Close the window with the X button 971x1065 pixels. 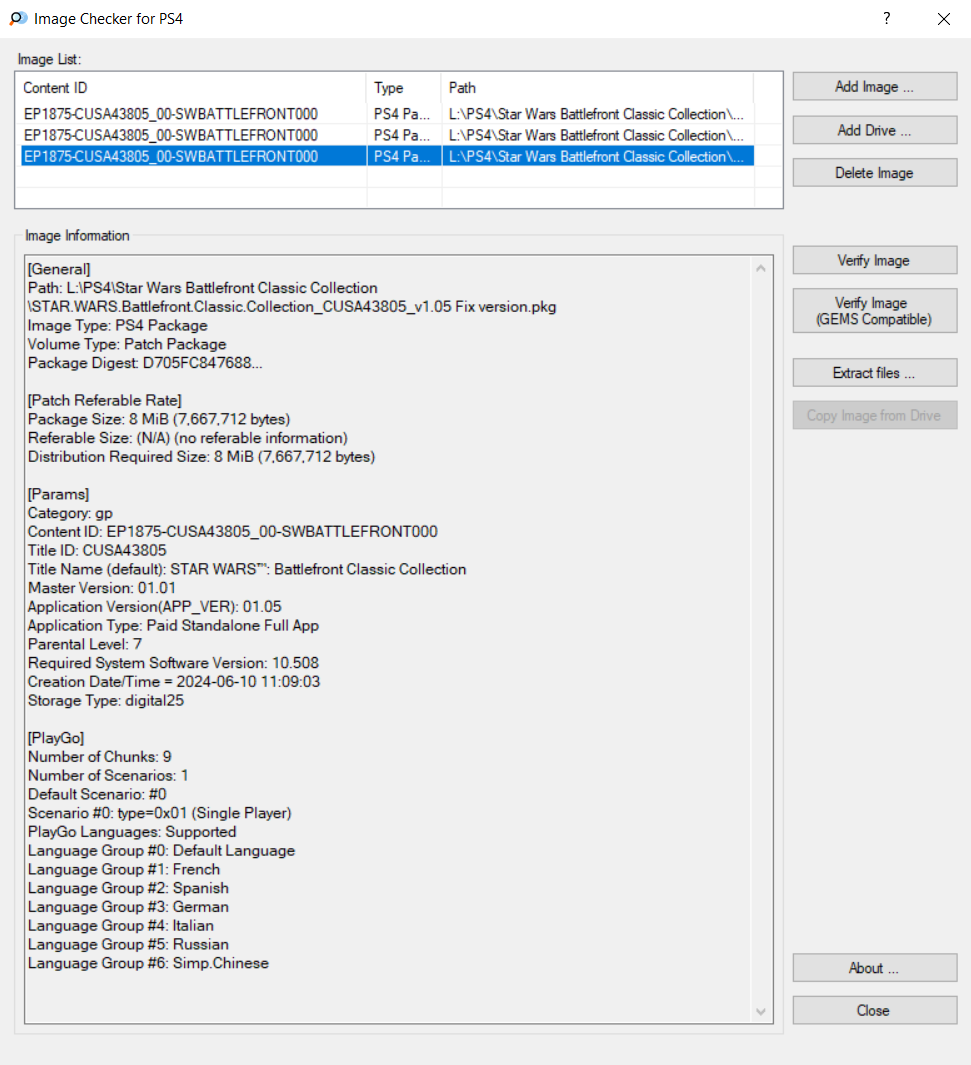point(944,19)
